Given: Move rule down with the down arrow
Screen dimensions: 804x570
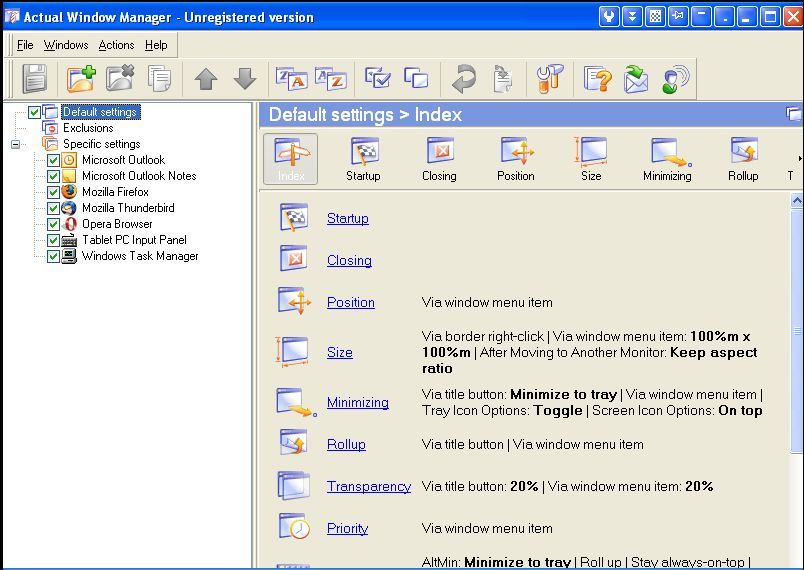Looking at the screenshot, I should pyautogui.click(x=245, y=79).
